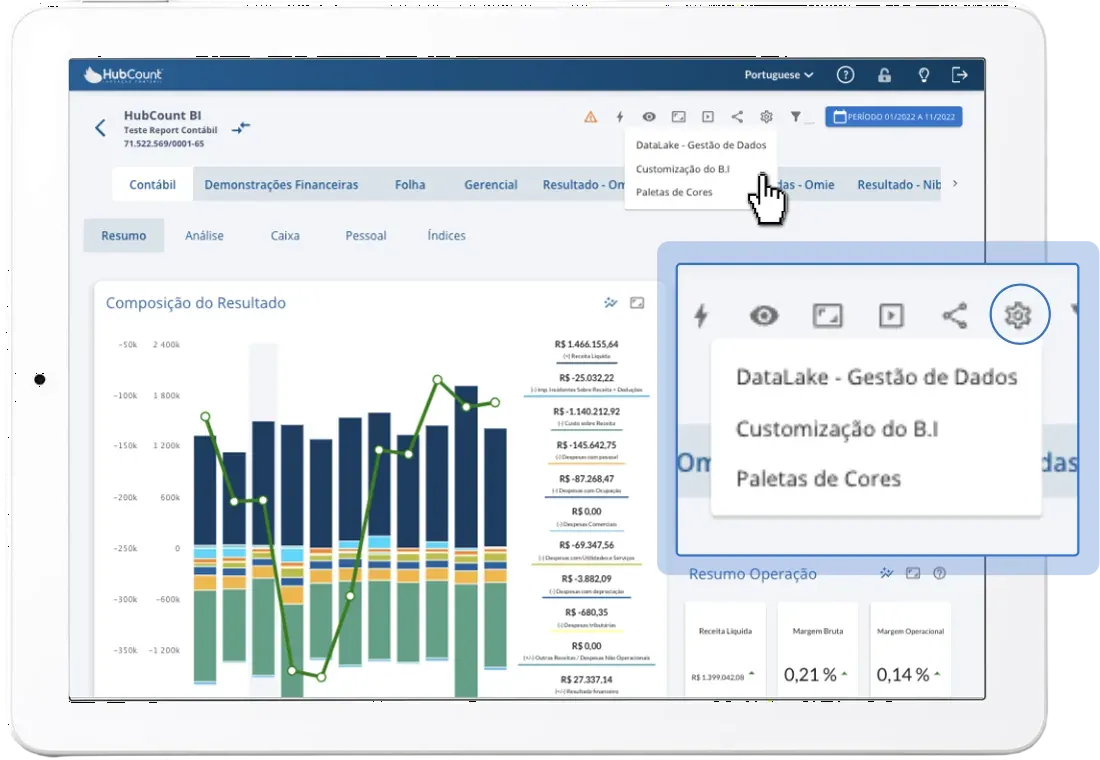Click the HubCount BI report title
This screenshot has width=1100, height=760.
163,115
